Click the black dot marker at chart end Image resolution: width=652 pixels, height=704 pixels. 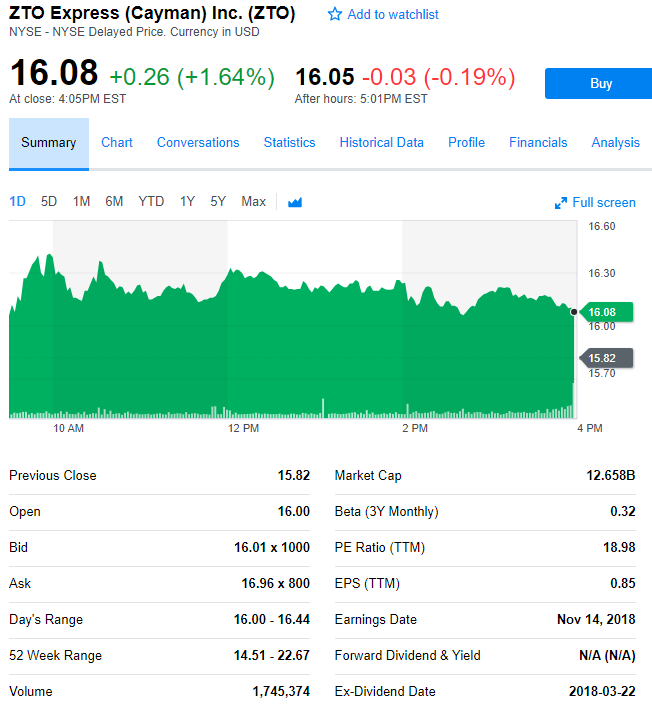pyautogui.click(x=574, y=312)
